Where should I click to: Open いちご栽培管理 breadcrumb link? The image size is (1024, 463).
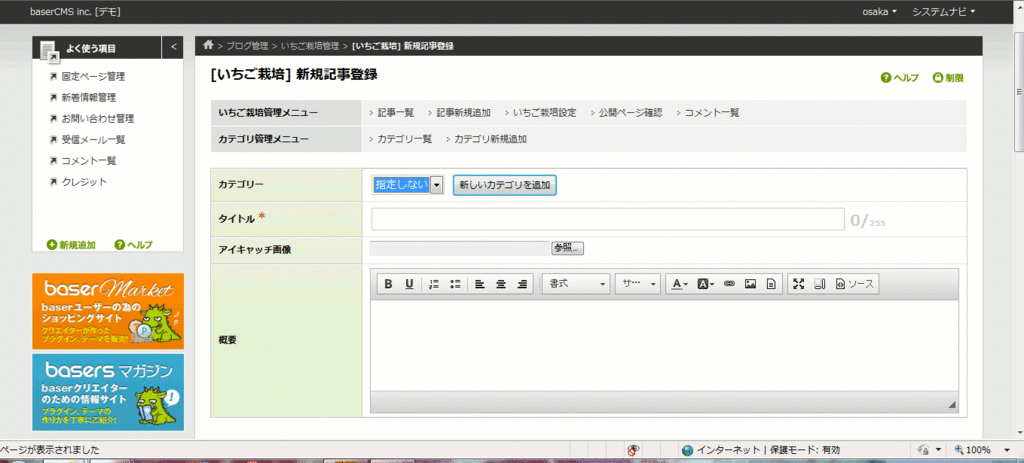click(310, 46)
